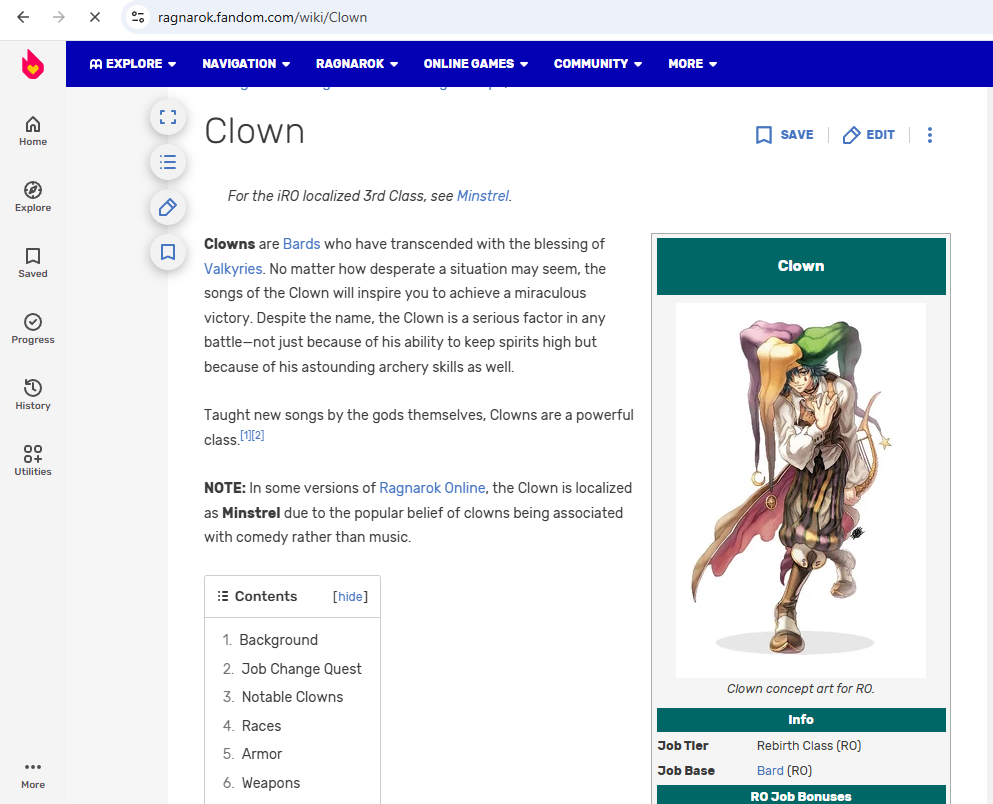Open site information icon in address bar

click(x=138, y=17)
